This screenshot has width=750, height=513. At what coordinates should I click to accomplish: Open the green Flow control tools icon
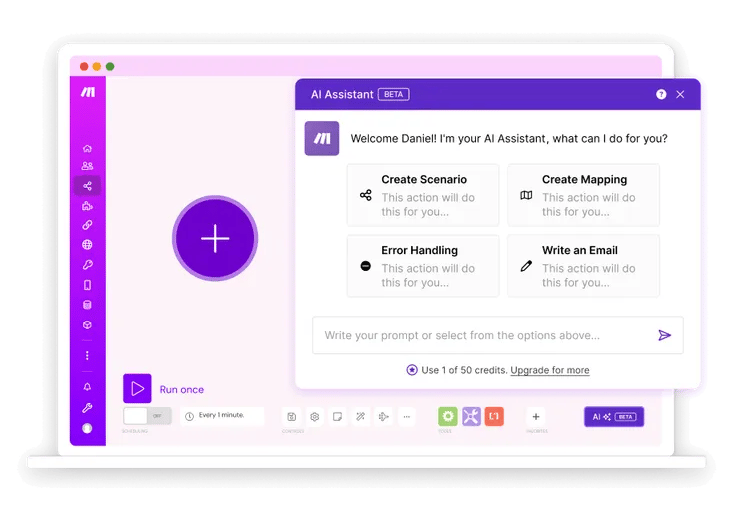448,416
